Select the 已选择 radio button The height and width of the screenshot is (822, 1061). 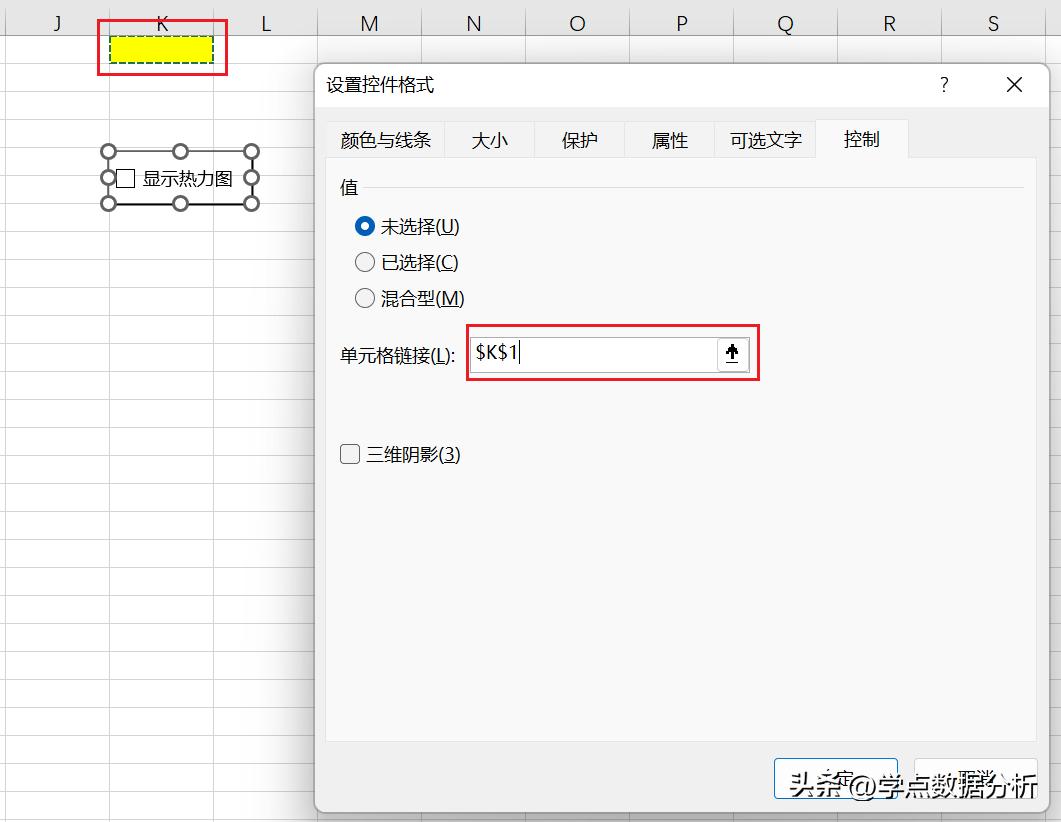[365, 262]
